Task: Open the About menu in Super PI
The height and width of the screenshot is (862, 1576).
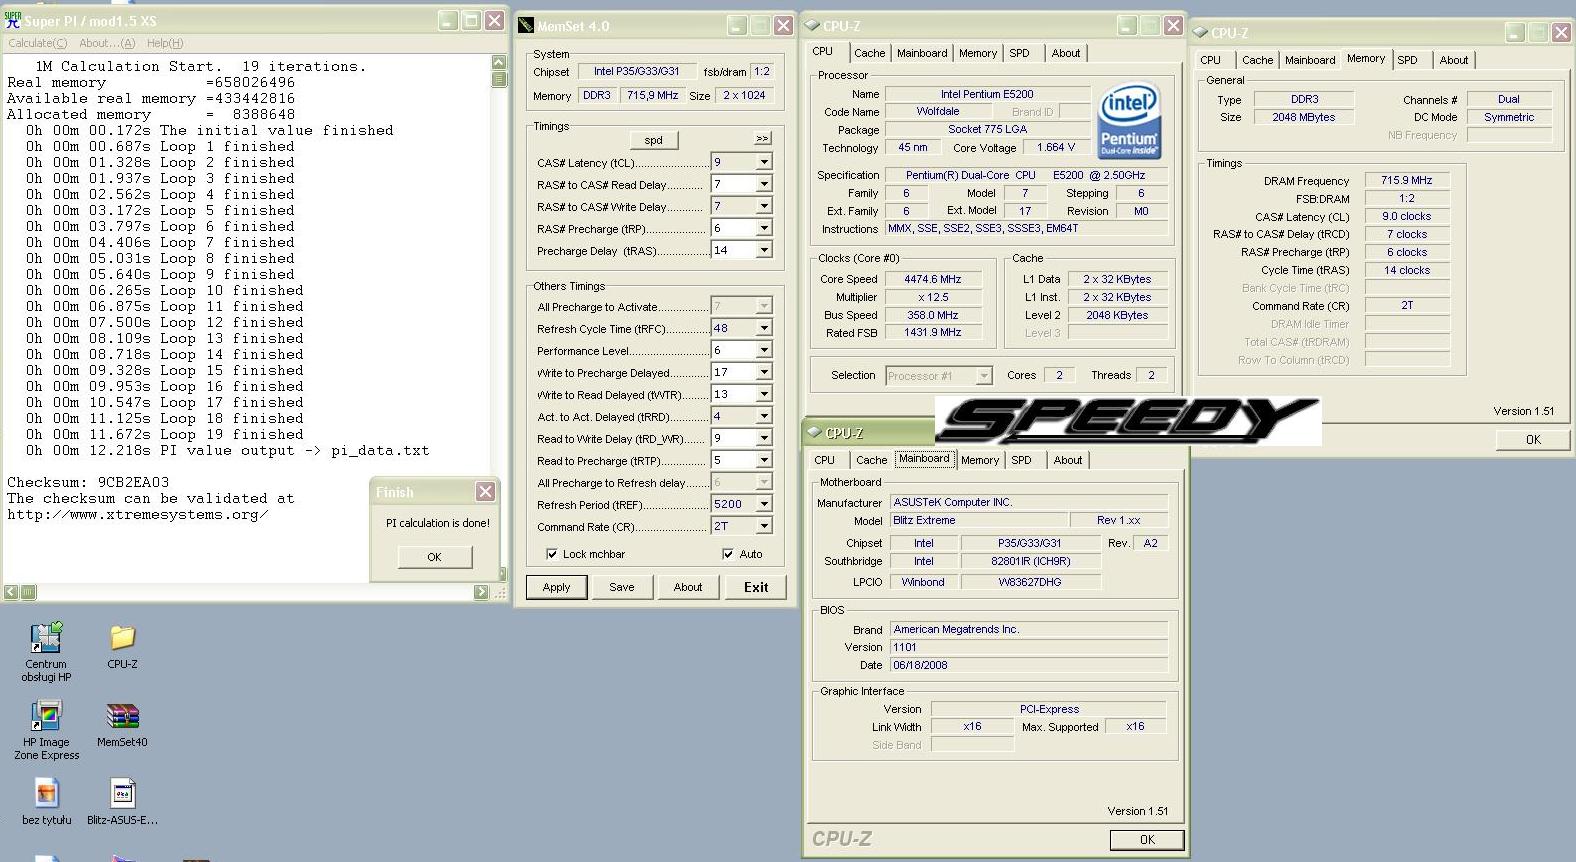Action: (107, 43)
